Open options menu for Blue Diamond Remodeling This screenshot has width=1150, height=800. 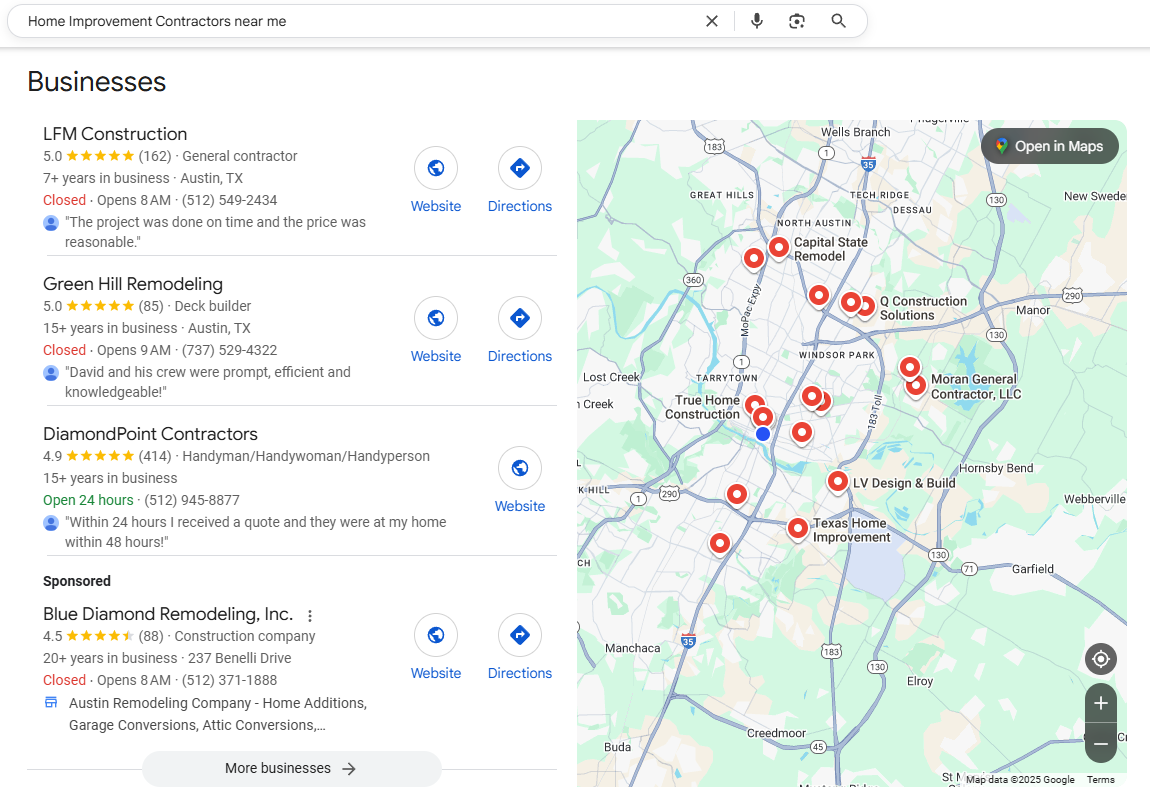click(x=310, y=615)
